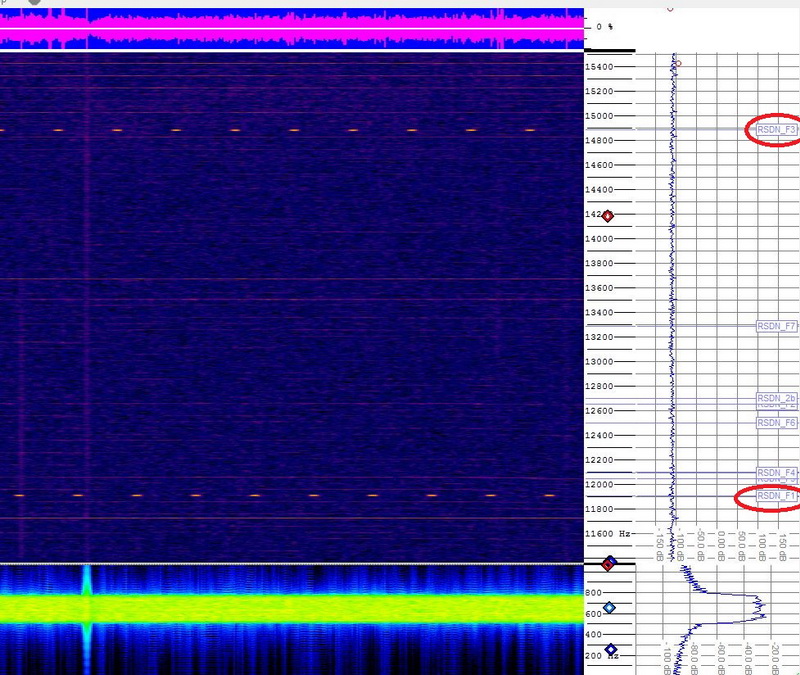Click the -150 dB label on upper spectrum graph
Viewport: 800px width, 675px height.
coord(659,546)
